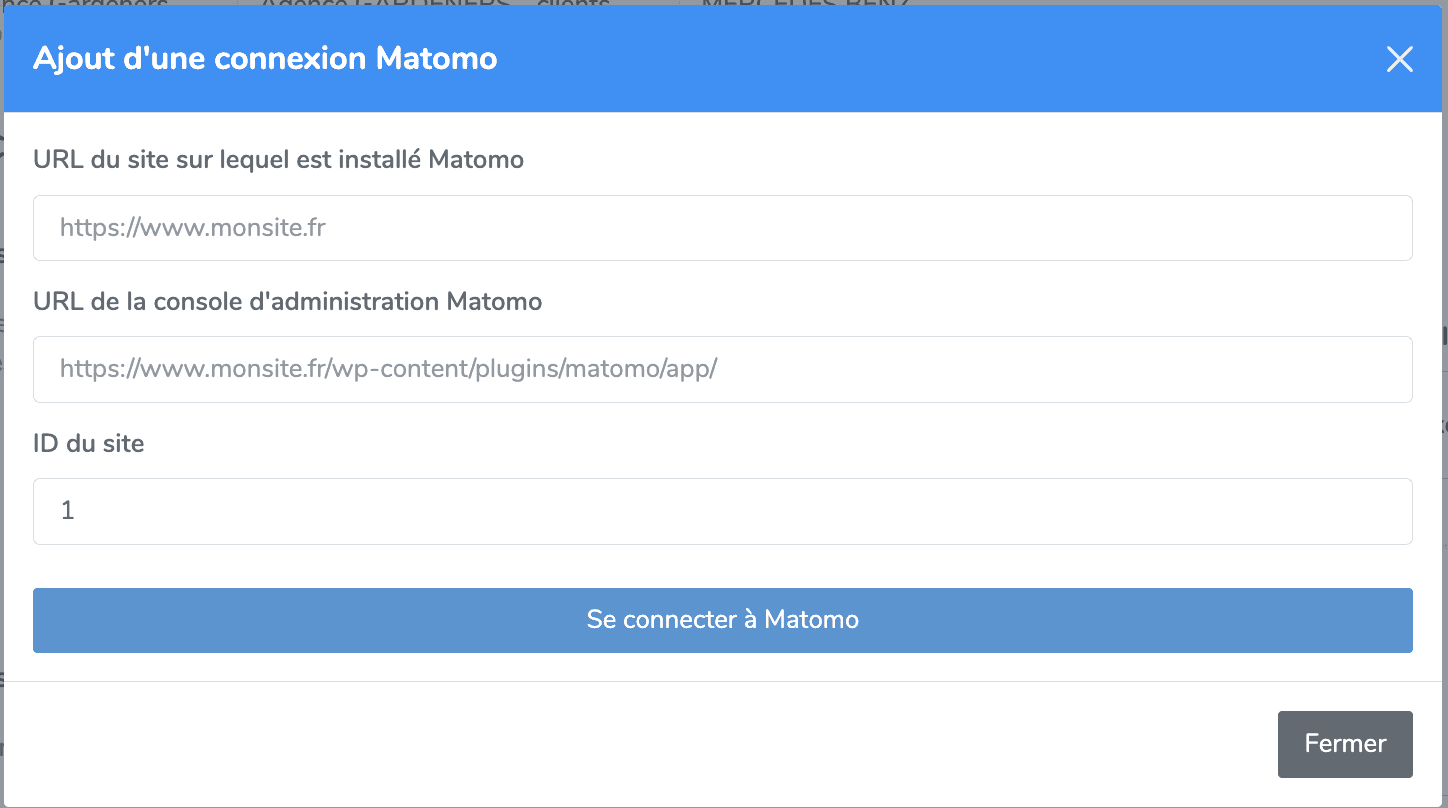Screen dimensions: 1448x808
Task: Click the wp-content plugins matomo placeholder text
Action: click(x=388, y=369)
